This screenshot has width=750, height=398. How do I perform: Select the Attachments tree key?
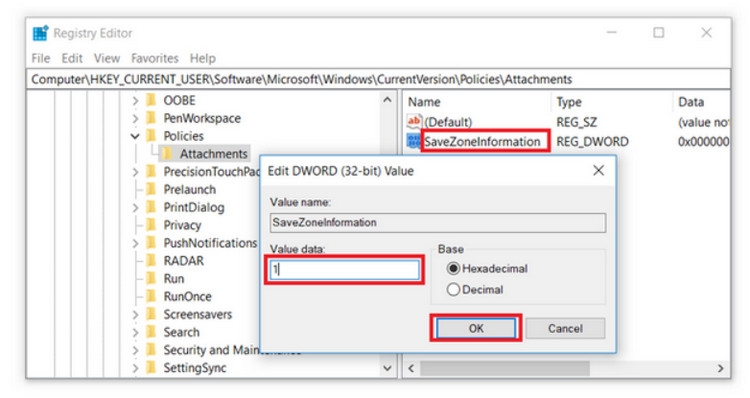[213, 154]
